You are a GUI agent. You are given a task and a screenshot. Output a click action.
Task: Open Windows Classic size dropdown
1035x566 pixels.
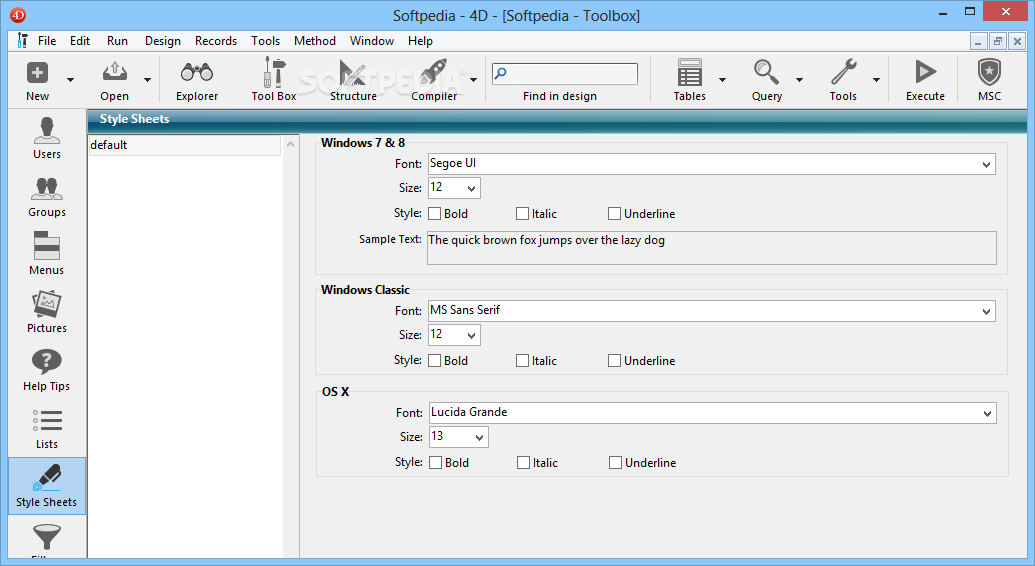coord(471,336)
